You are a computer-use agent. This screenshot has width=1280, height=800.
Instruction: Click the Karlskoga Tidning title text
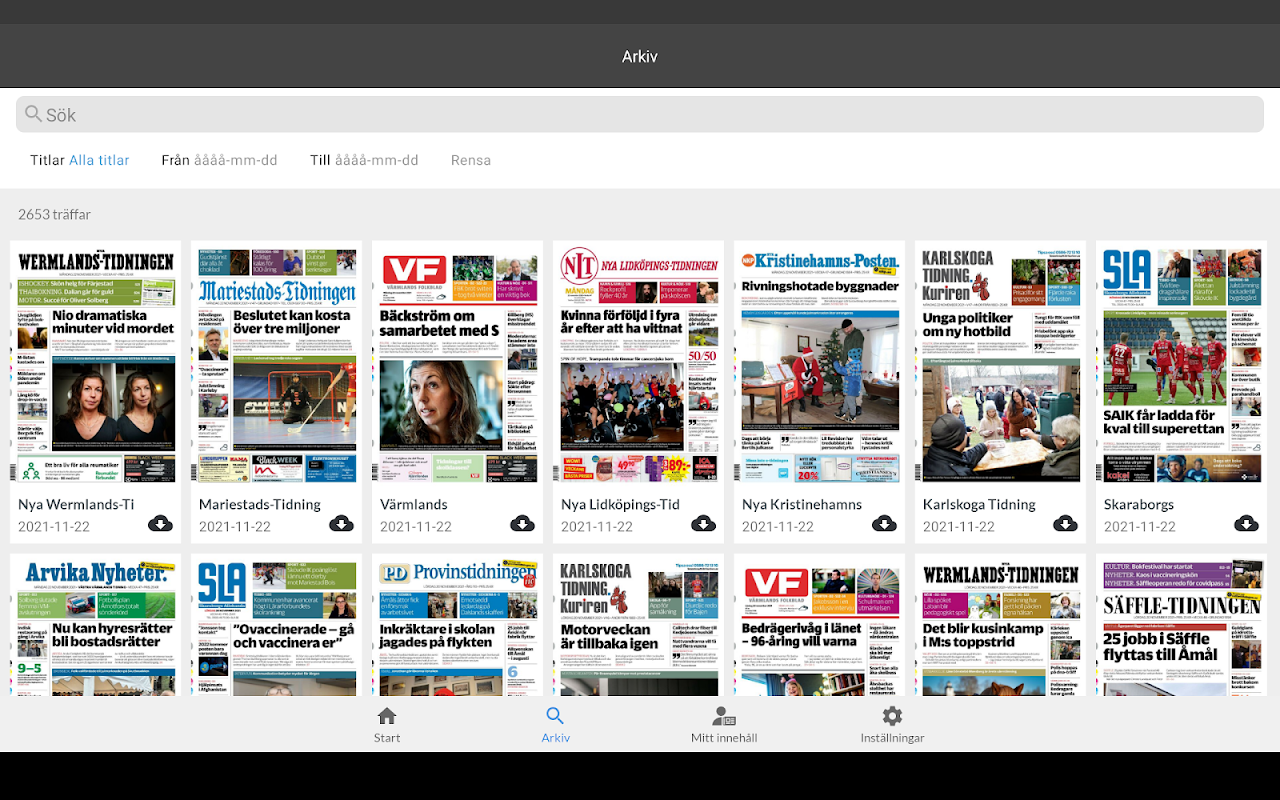coord(979,505)
